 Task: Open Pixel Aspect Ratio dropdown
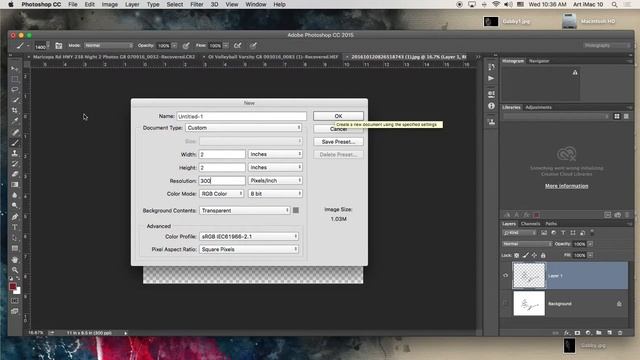click(x=249, y=249)
